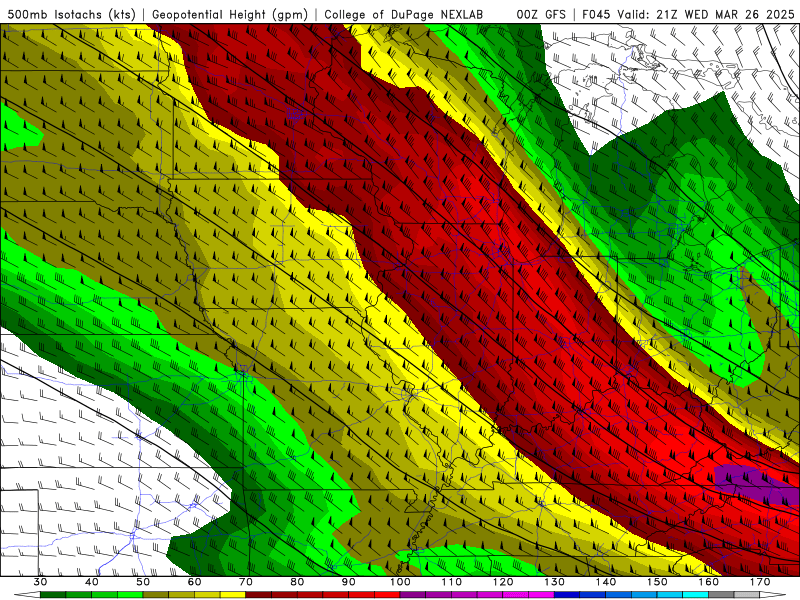The height and width of the screenshot is (600, 800).
Task: Click the 40 value on the legend
Action: click(x=92, y=582)
